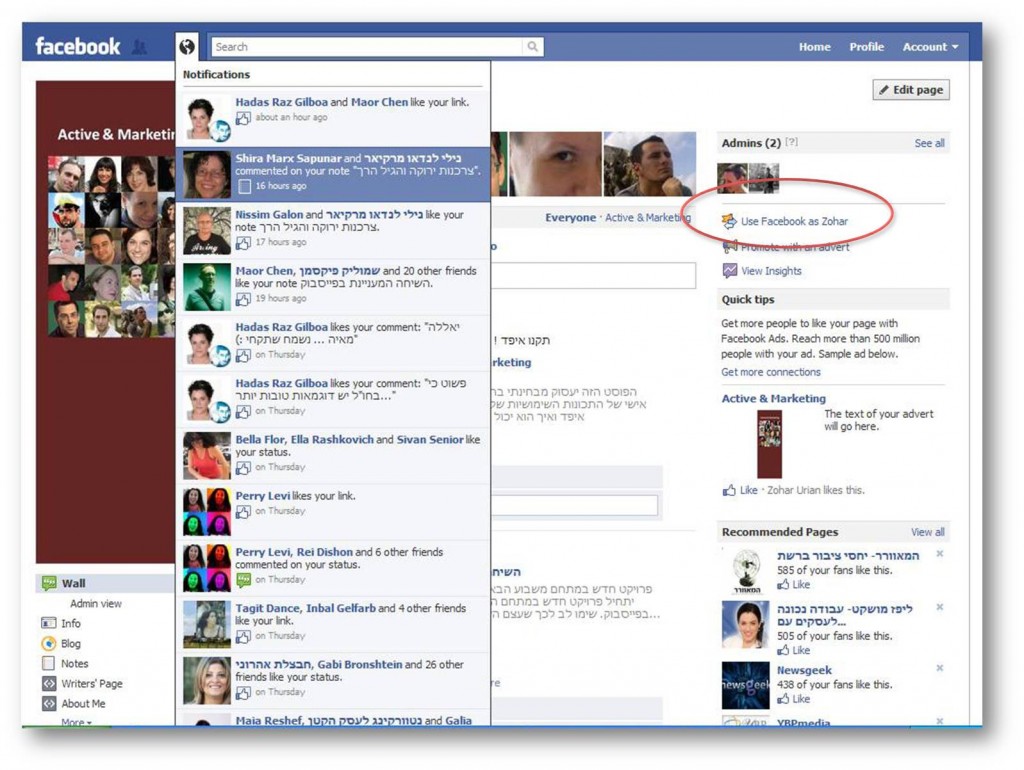Click the note icon beside 16 hours ago
Image resolution: width=1024 pixels, height=770 pixels.
[244, 186]
